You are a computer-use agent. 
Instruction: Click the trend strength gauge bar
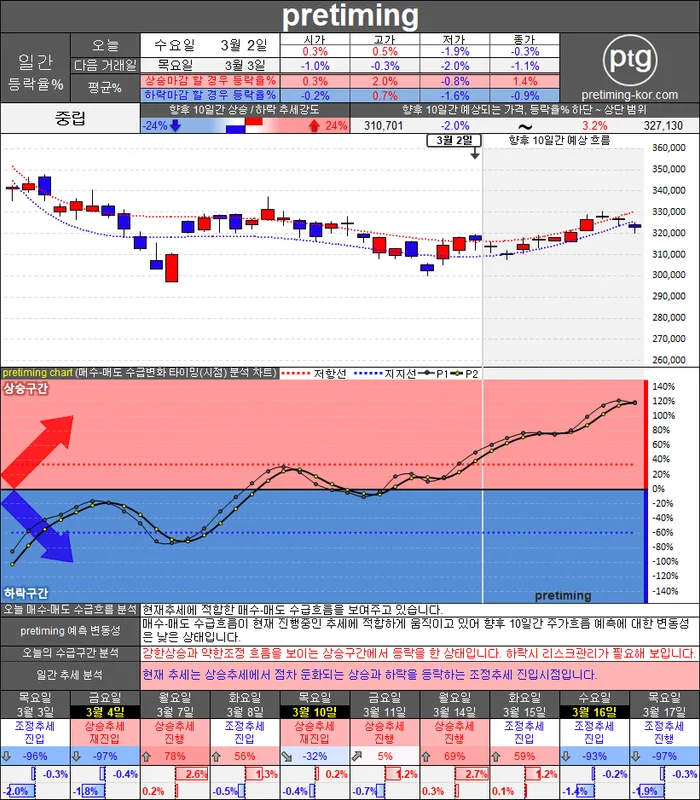tap(245, 126)
